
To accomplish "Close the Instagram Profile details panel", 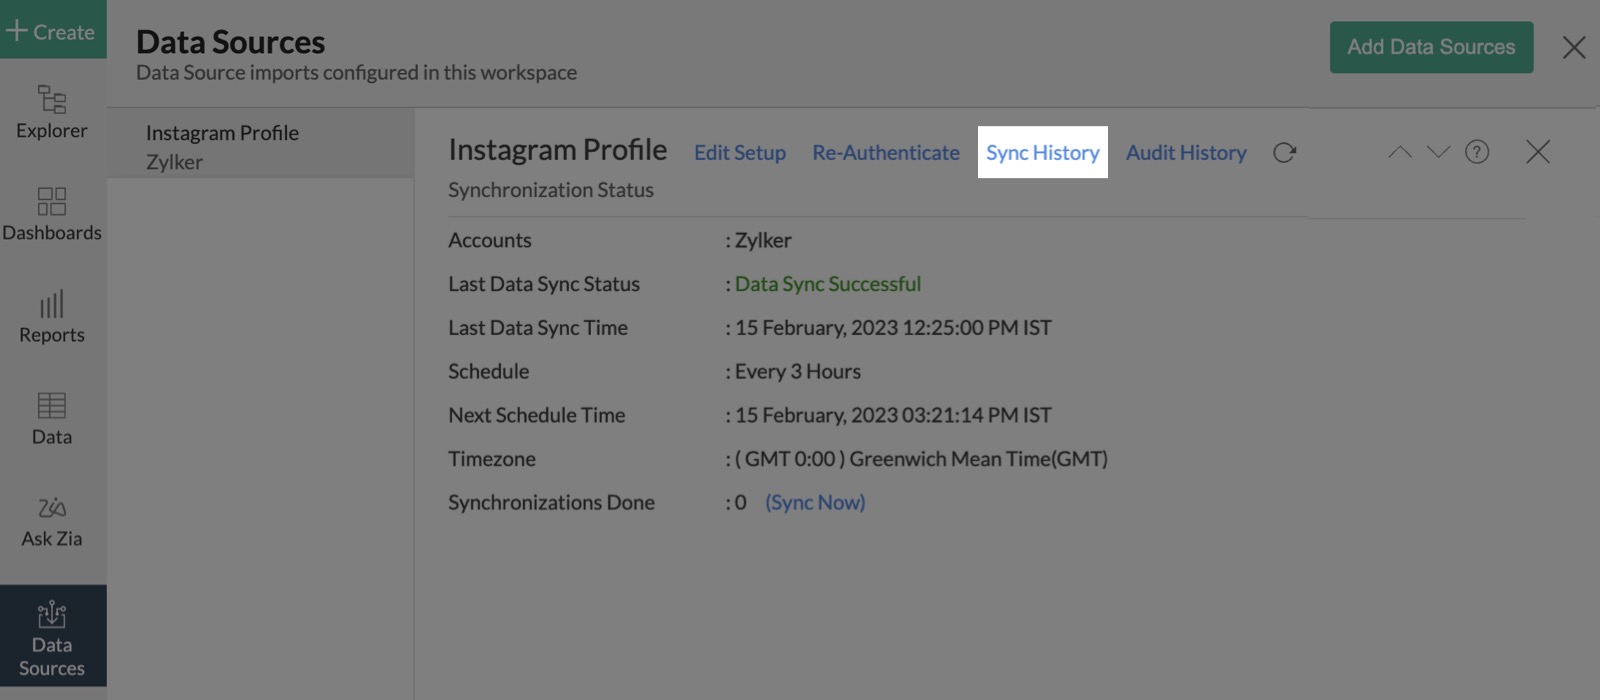I will point(1538,151).
